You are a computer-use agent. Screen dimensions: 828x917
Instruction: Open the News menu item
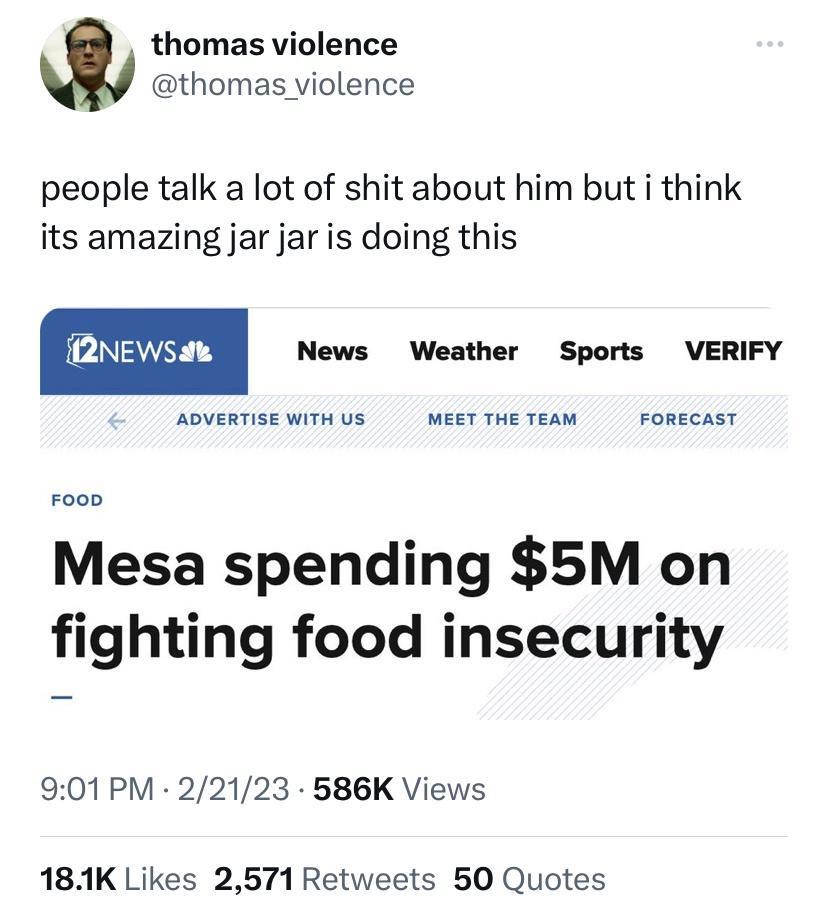coord(332,351)
